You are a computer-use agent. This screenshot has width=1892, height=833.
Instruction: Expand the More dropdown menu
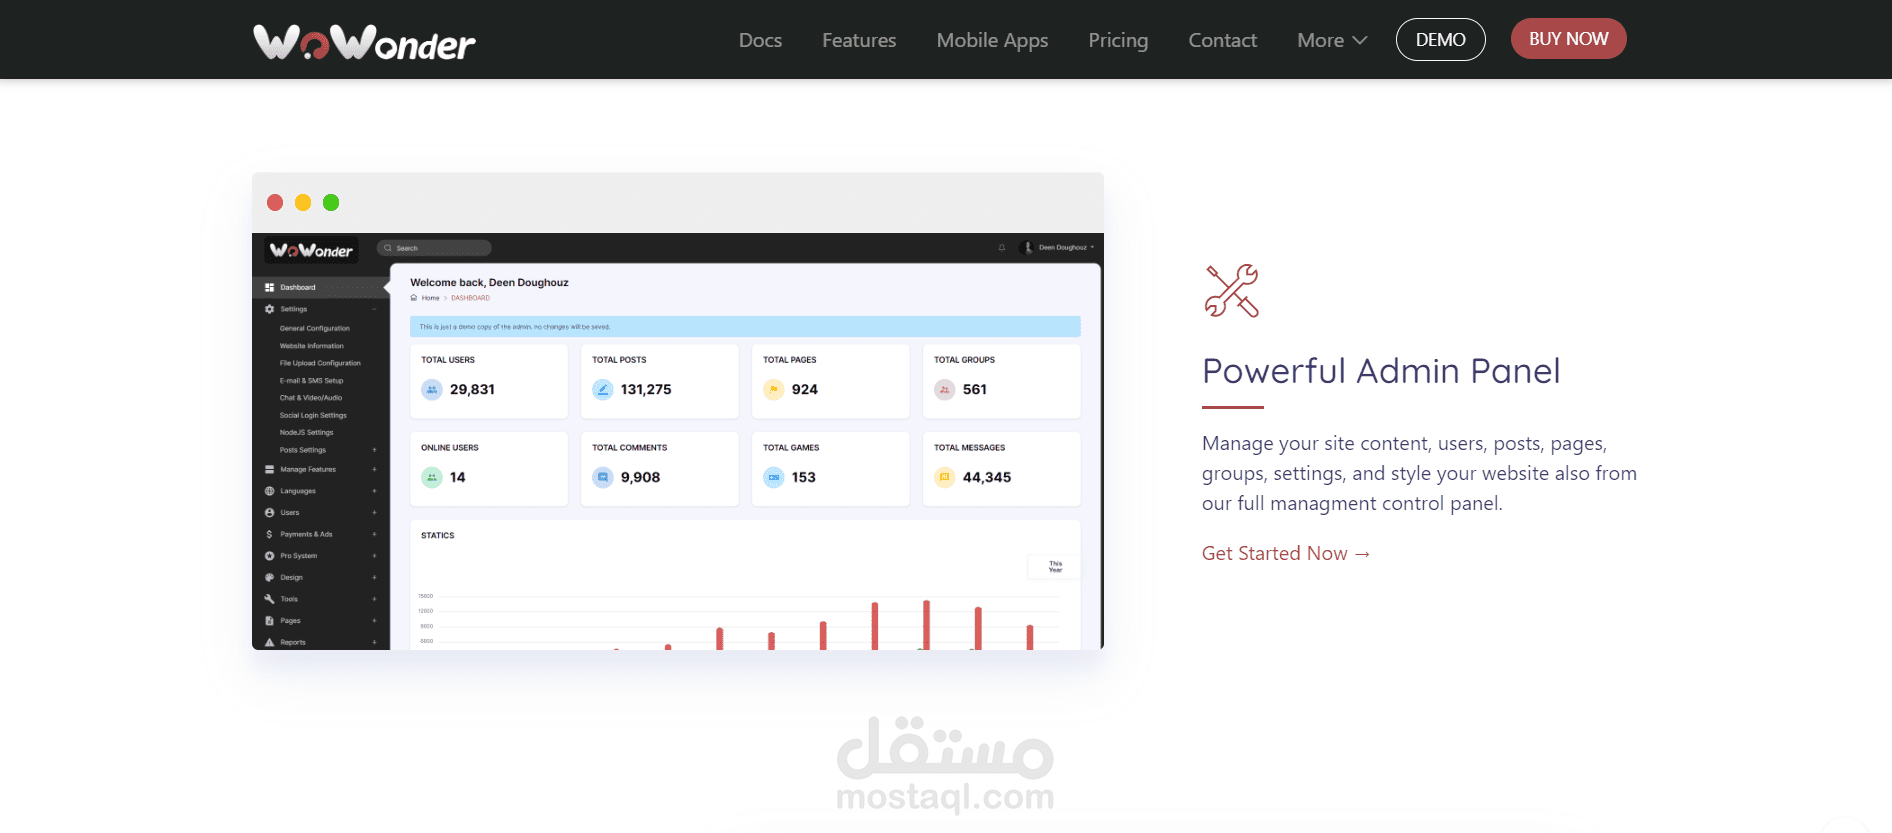pos(1332,40)
